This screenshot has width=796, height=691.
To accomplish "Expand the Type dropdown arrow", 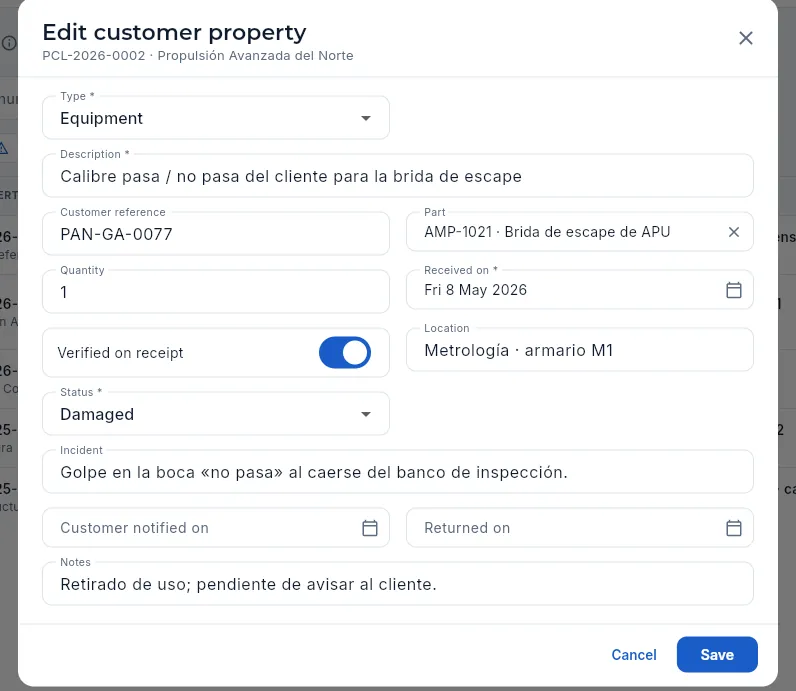I will click(366, 118).
